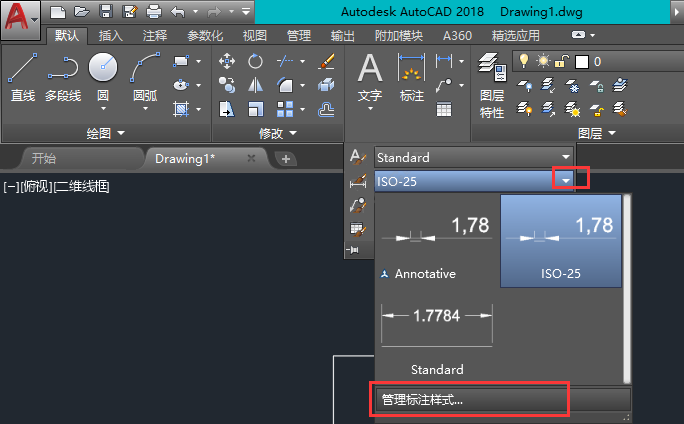Screen dimensions: 684x424
Task: Select the Move tool icon
Action: pos(227,61)
